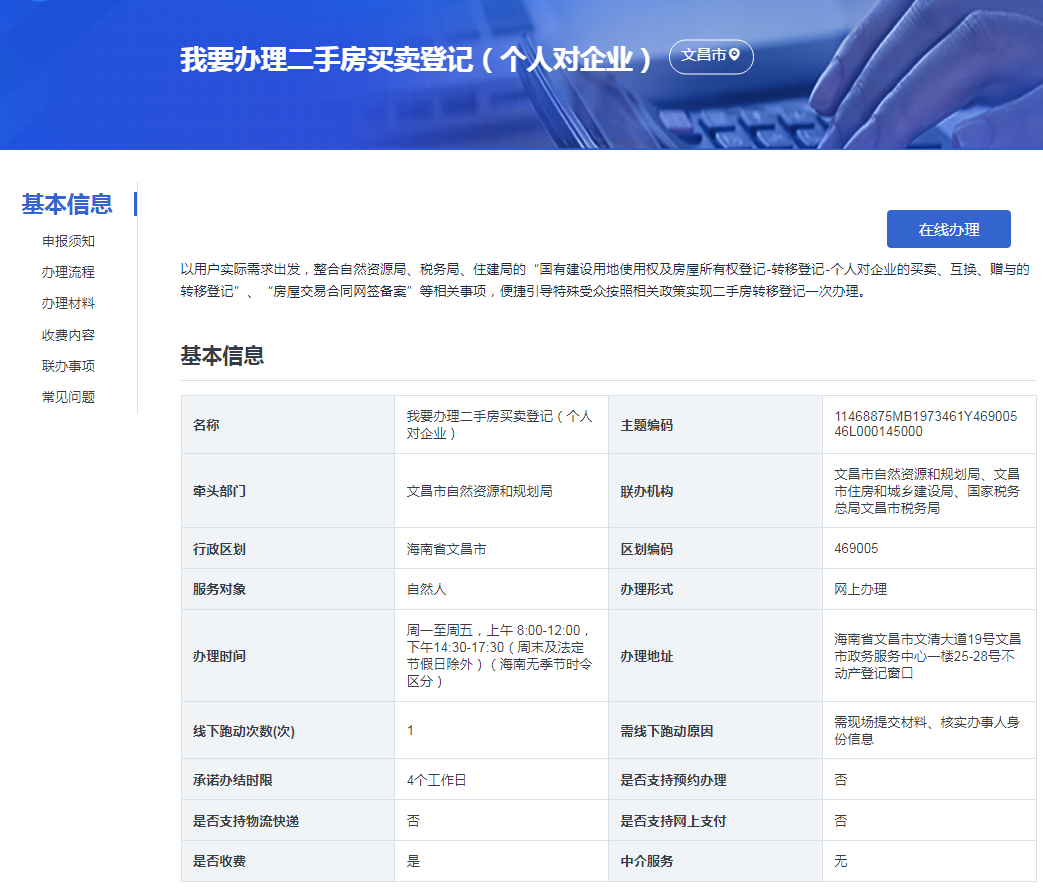Click the 办理地址 label cell
The height and width of the screenshot is (889, 1043).
click(x=715, y=655)
